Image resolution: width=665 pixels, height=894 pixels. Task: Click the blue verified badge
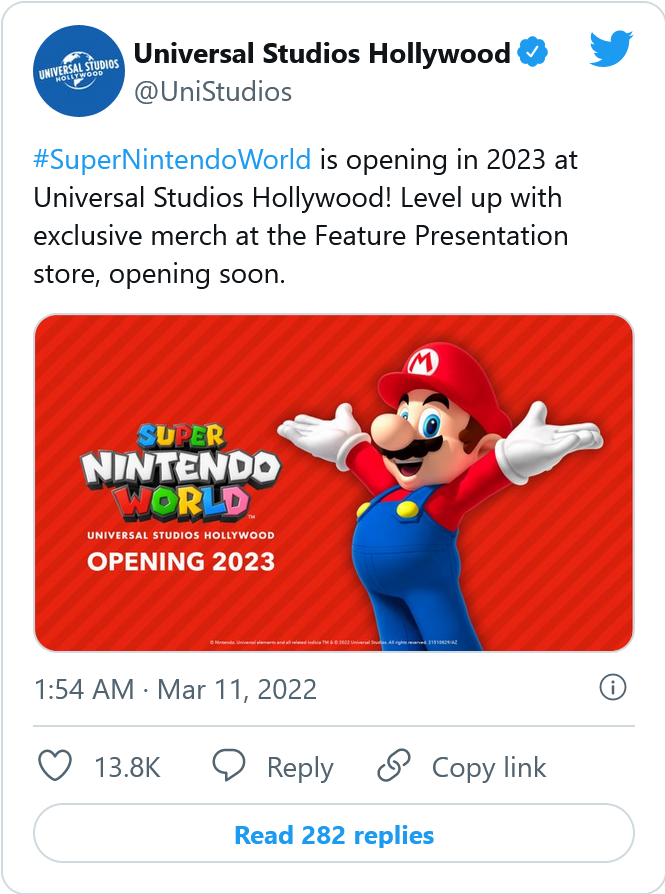(x=533, y=53)
